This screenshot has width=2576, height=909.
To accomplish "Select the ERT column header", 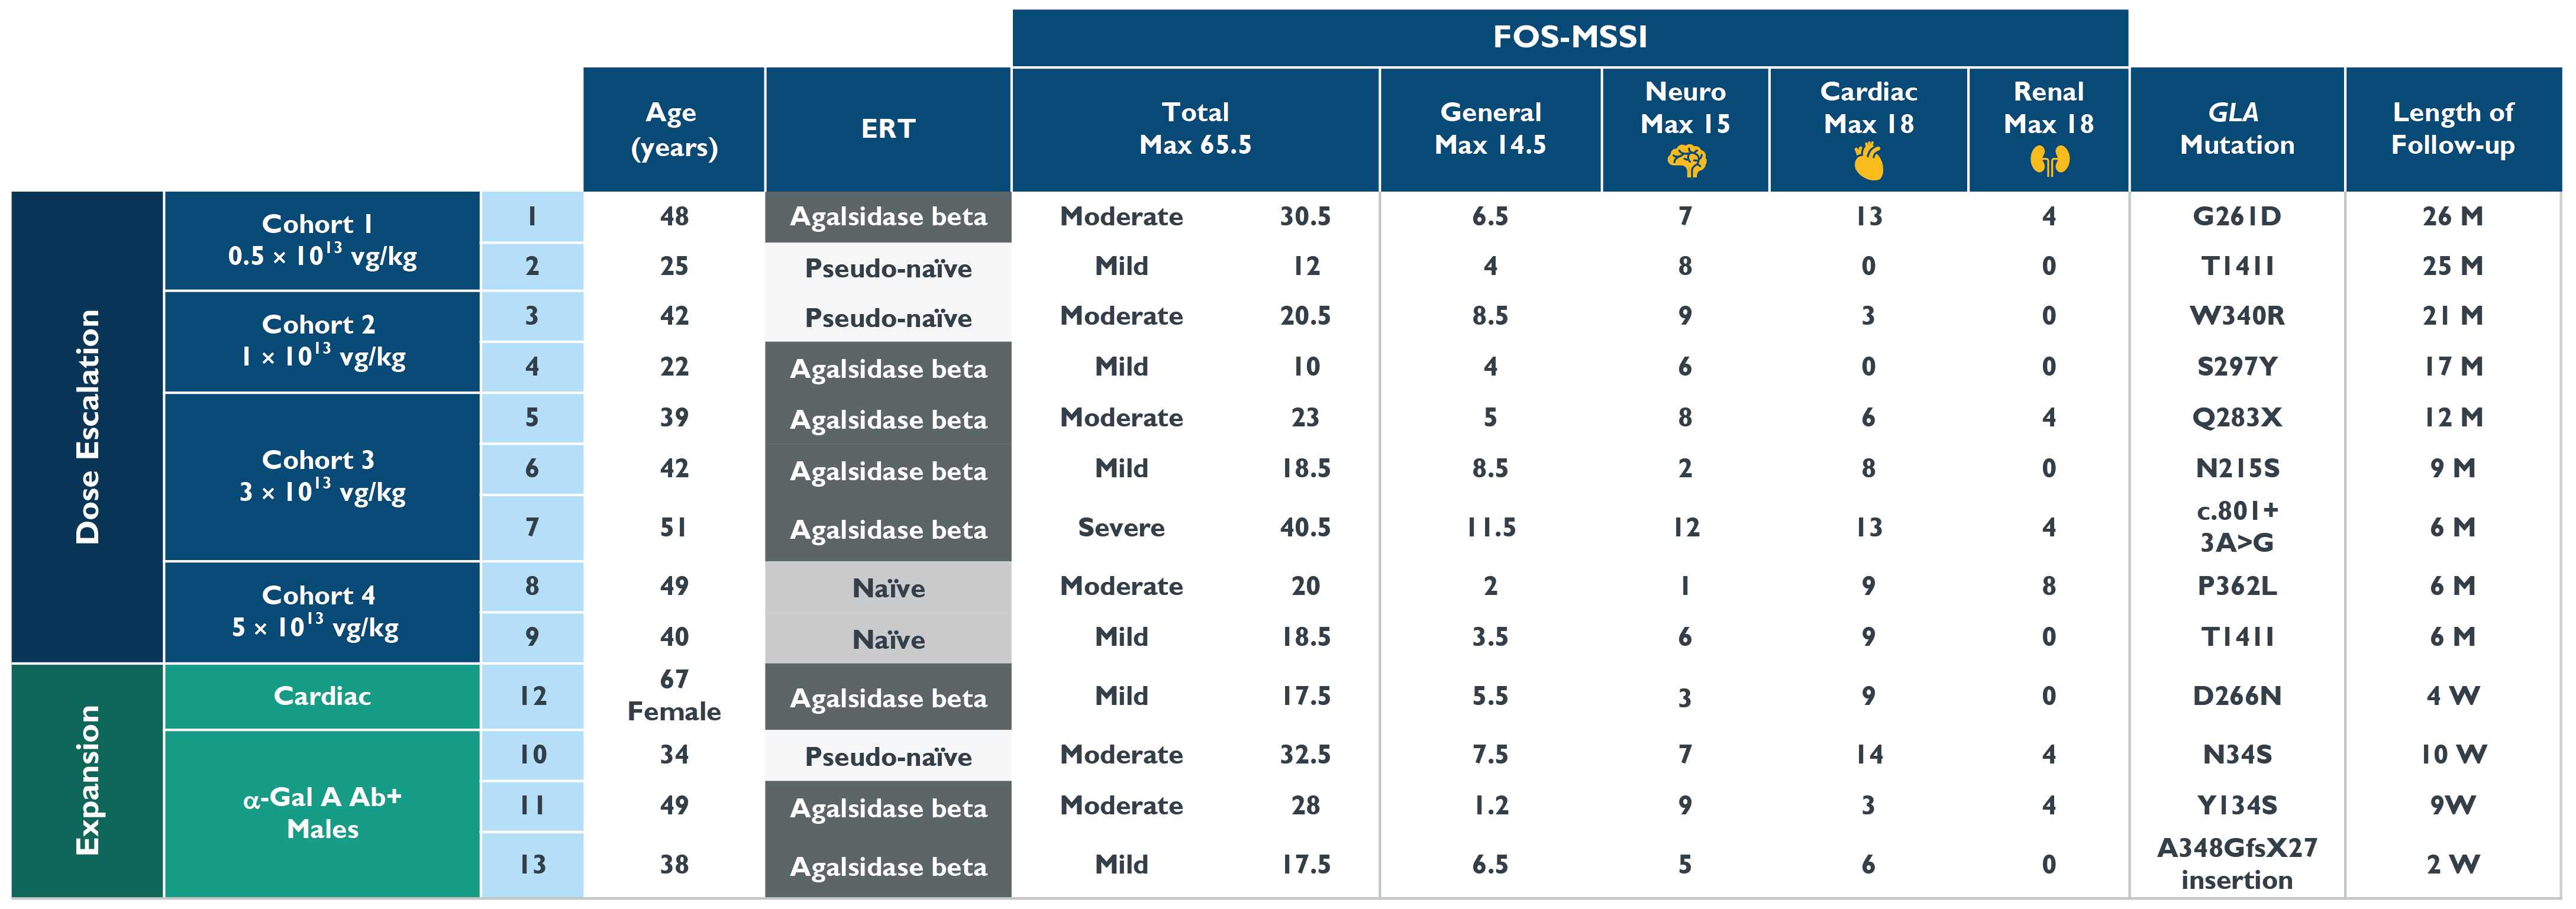I will (888, 129).
